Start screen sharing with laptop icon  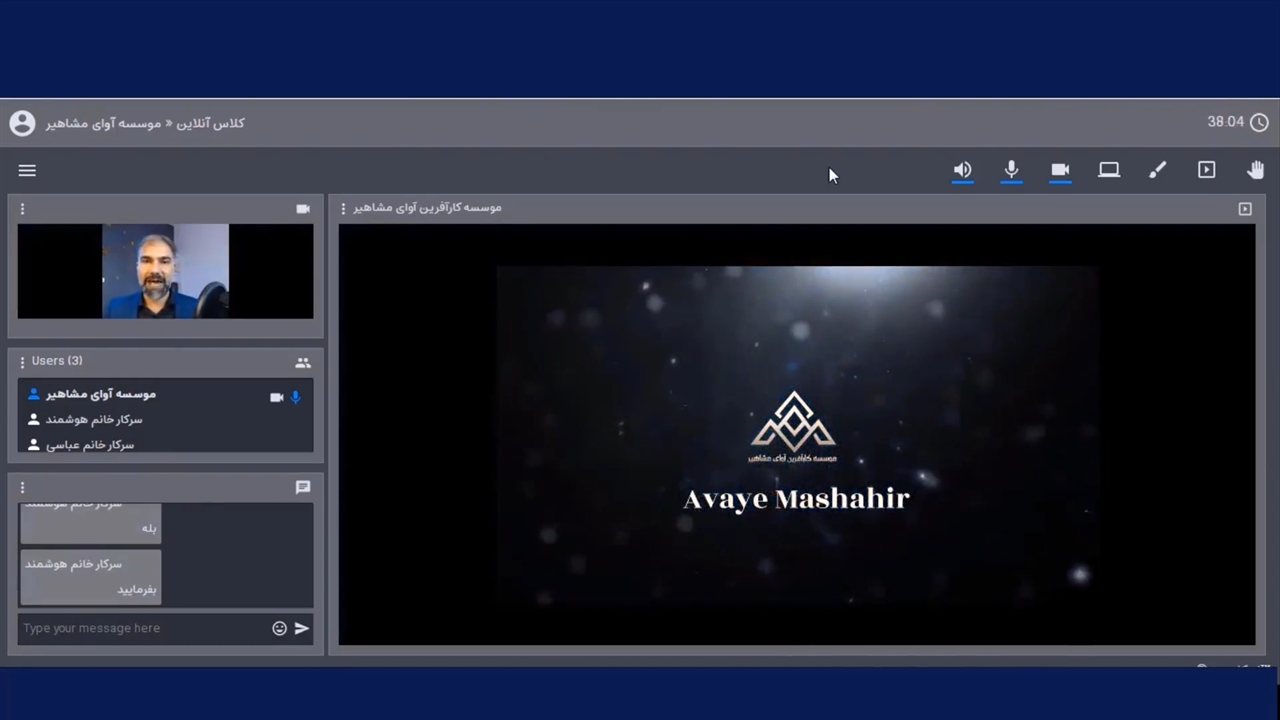(1109, 170)
